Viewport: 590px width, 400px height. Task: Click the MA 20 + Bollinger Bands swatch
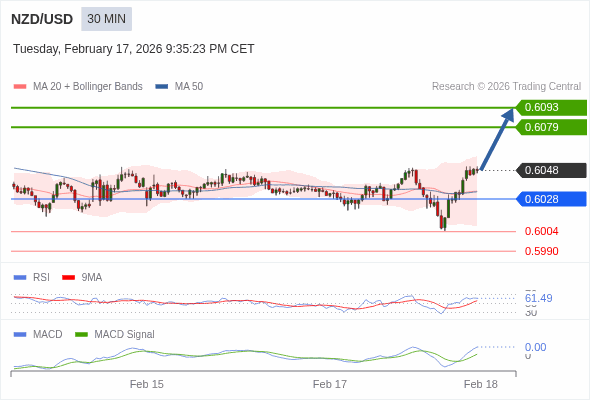(x=20, y=87)
